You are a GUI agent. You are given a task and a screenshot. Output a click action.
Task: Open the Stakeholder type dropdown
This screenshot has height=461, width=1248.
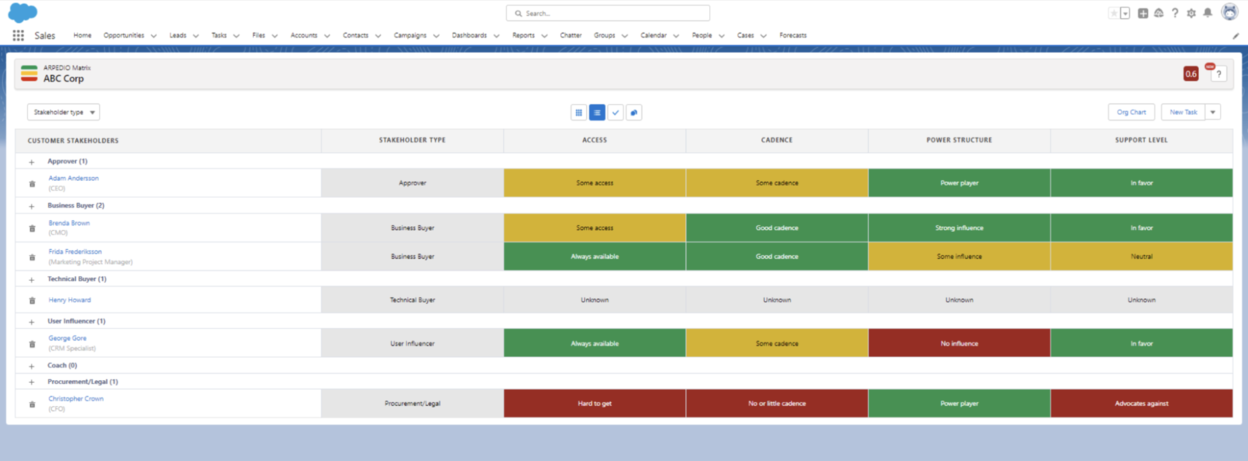(64, 113)
